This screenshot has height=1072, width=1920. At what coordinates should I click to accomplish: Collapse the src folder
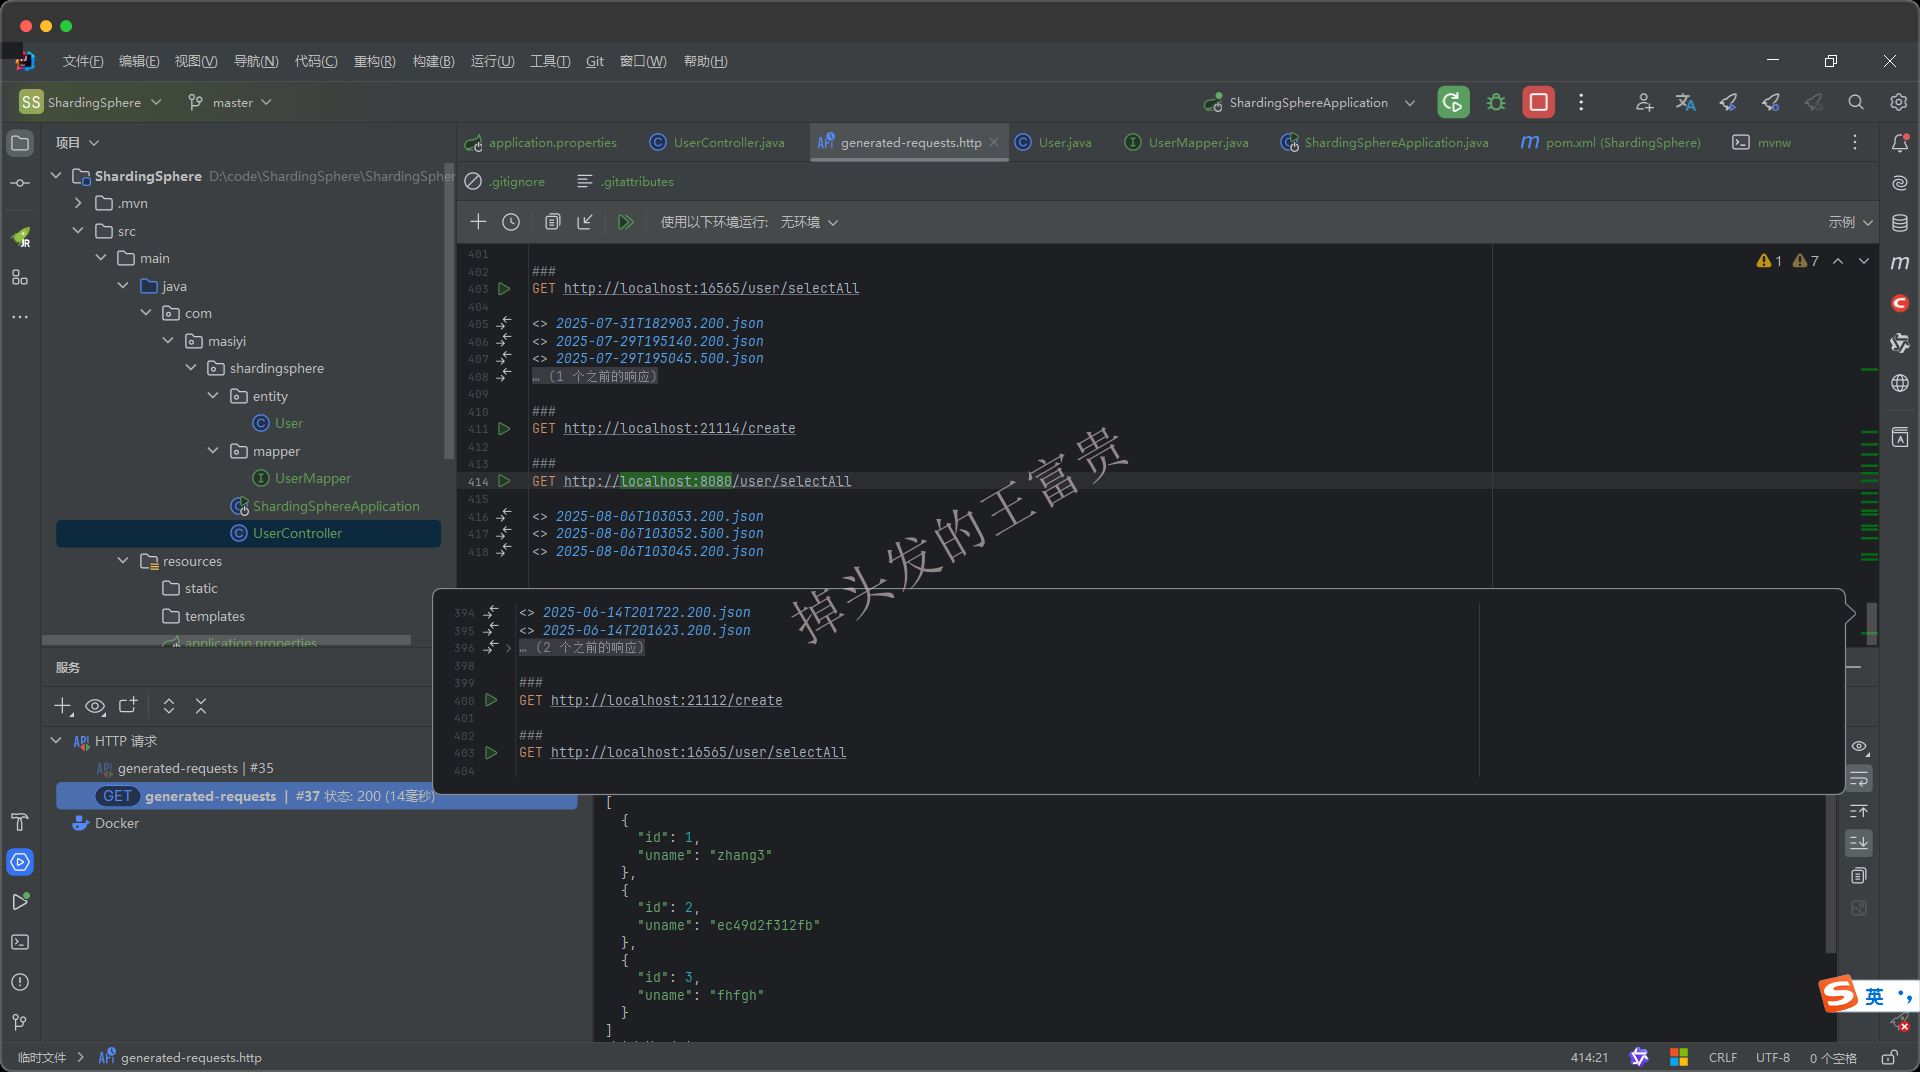click(78, 231)
